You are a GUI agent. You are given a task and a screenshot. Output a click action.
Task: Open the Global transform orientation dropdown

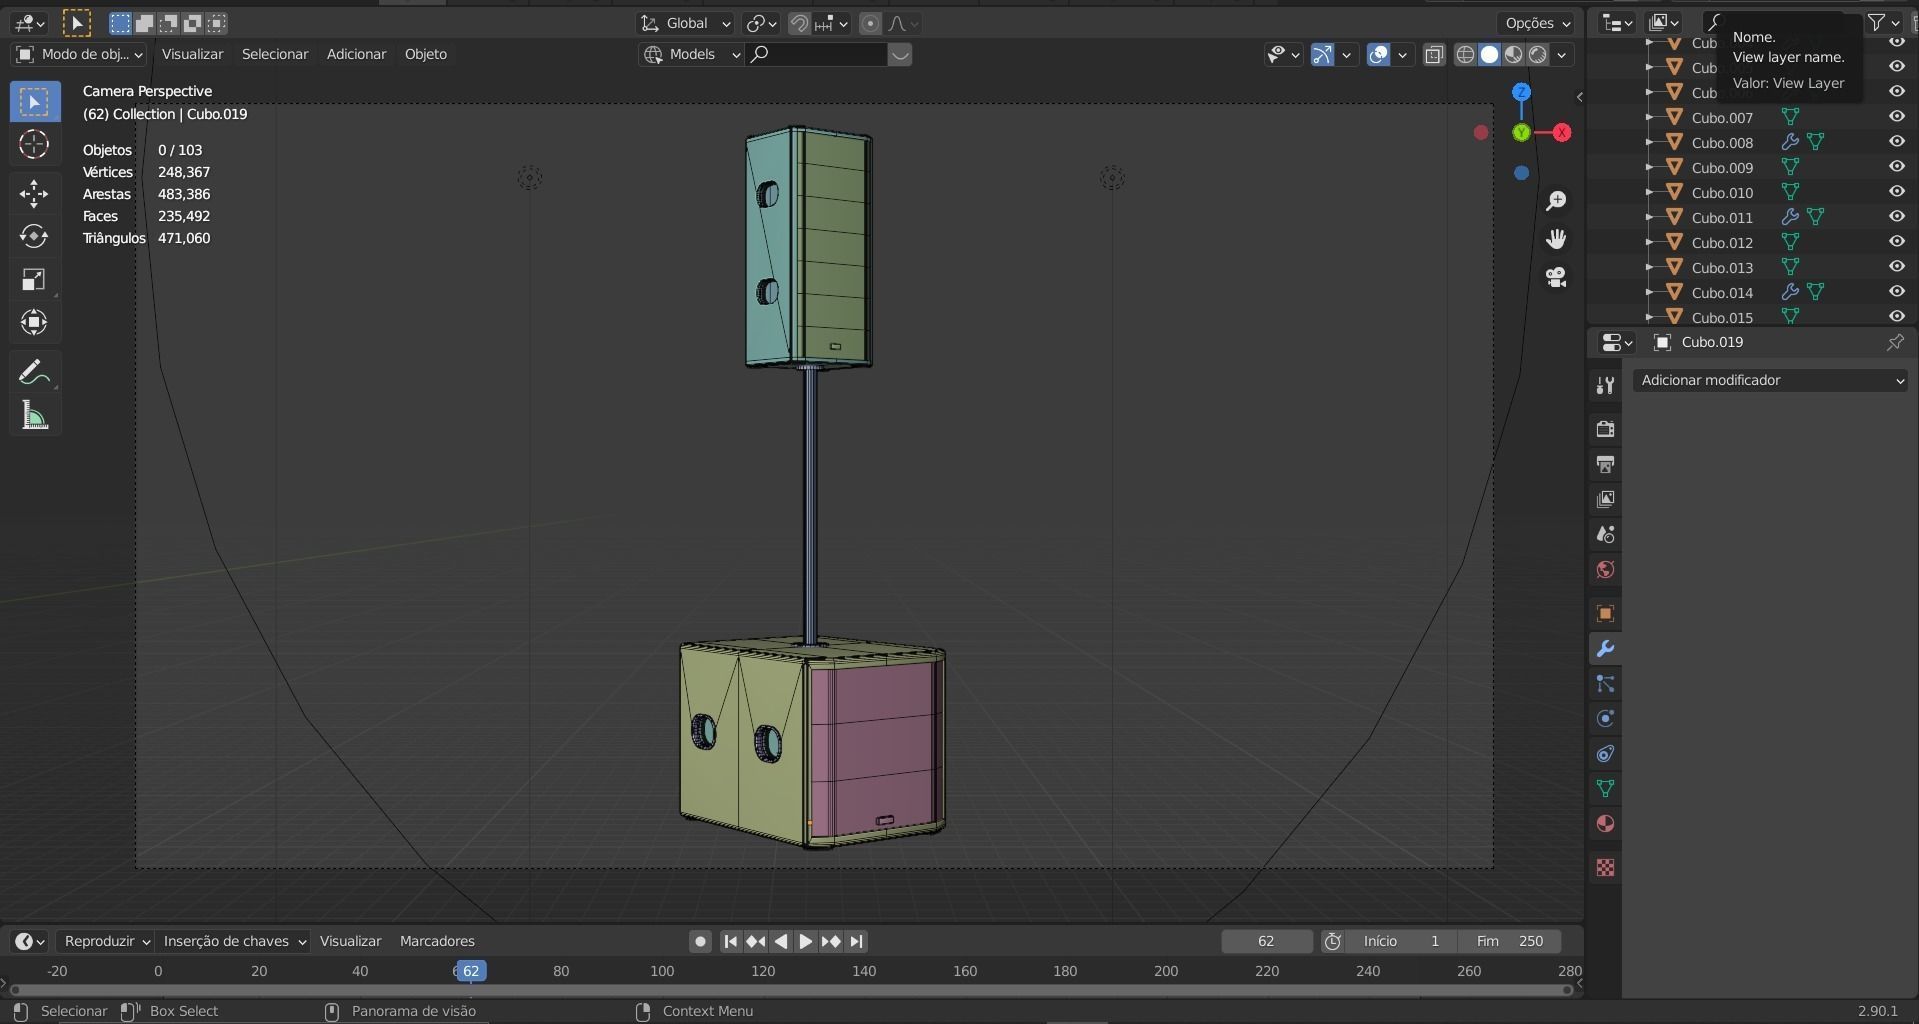[685, 23]
